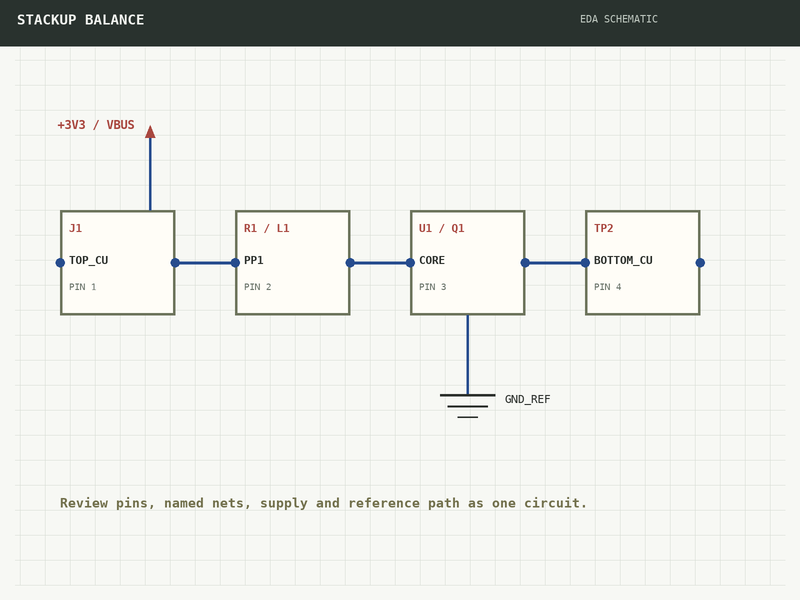
Task: Click the GND_REF net label
Action: 528,399
